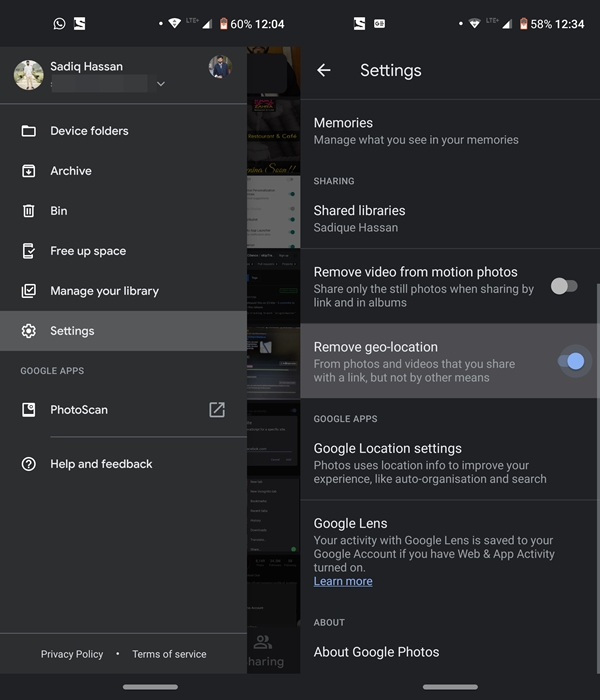Image resolution: width=600 pixels, height=700 pixels.
Task: Open PhotoScan external link icon
Action: coord(216,409)
